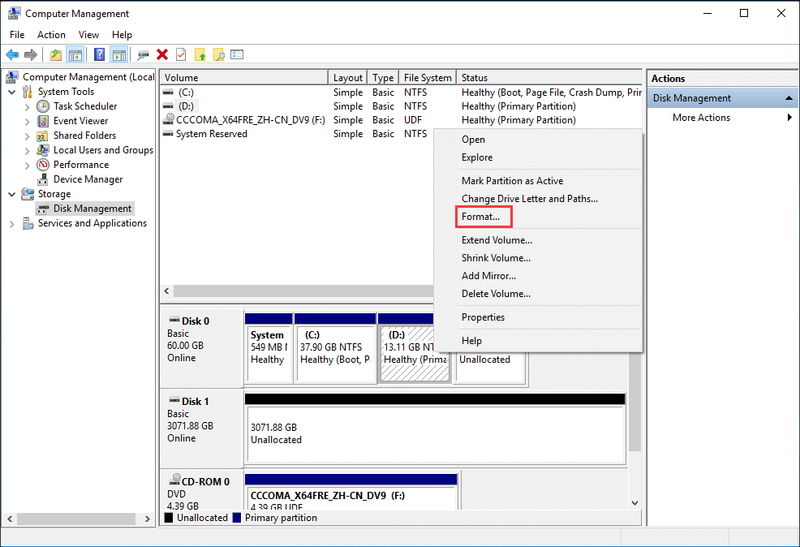Collapse the System Tools tree node
Viewport: 800px width, 547px height.
coord(12,92)
